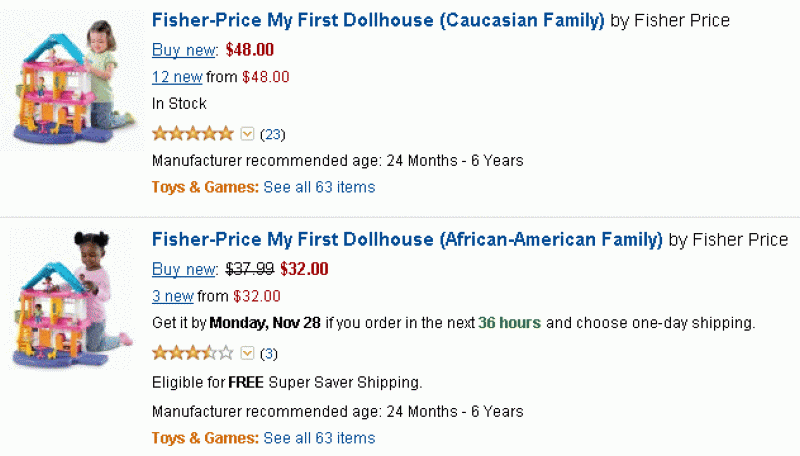Select Toys & Games under the Caucasian Family listing

coord(205,187)
